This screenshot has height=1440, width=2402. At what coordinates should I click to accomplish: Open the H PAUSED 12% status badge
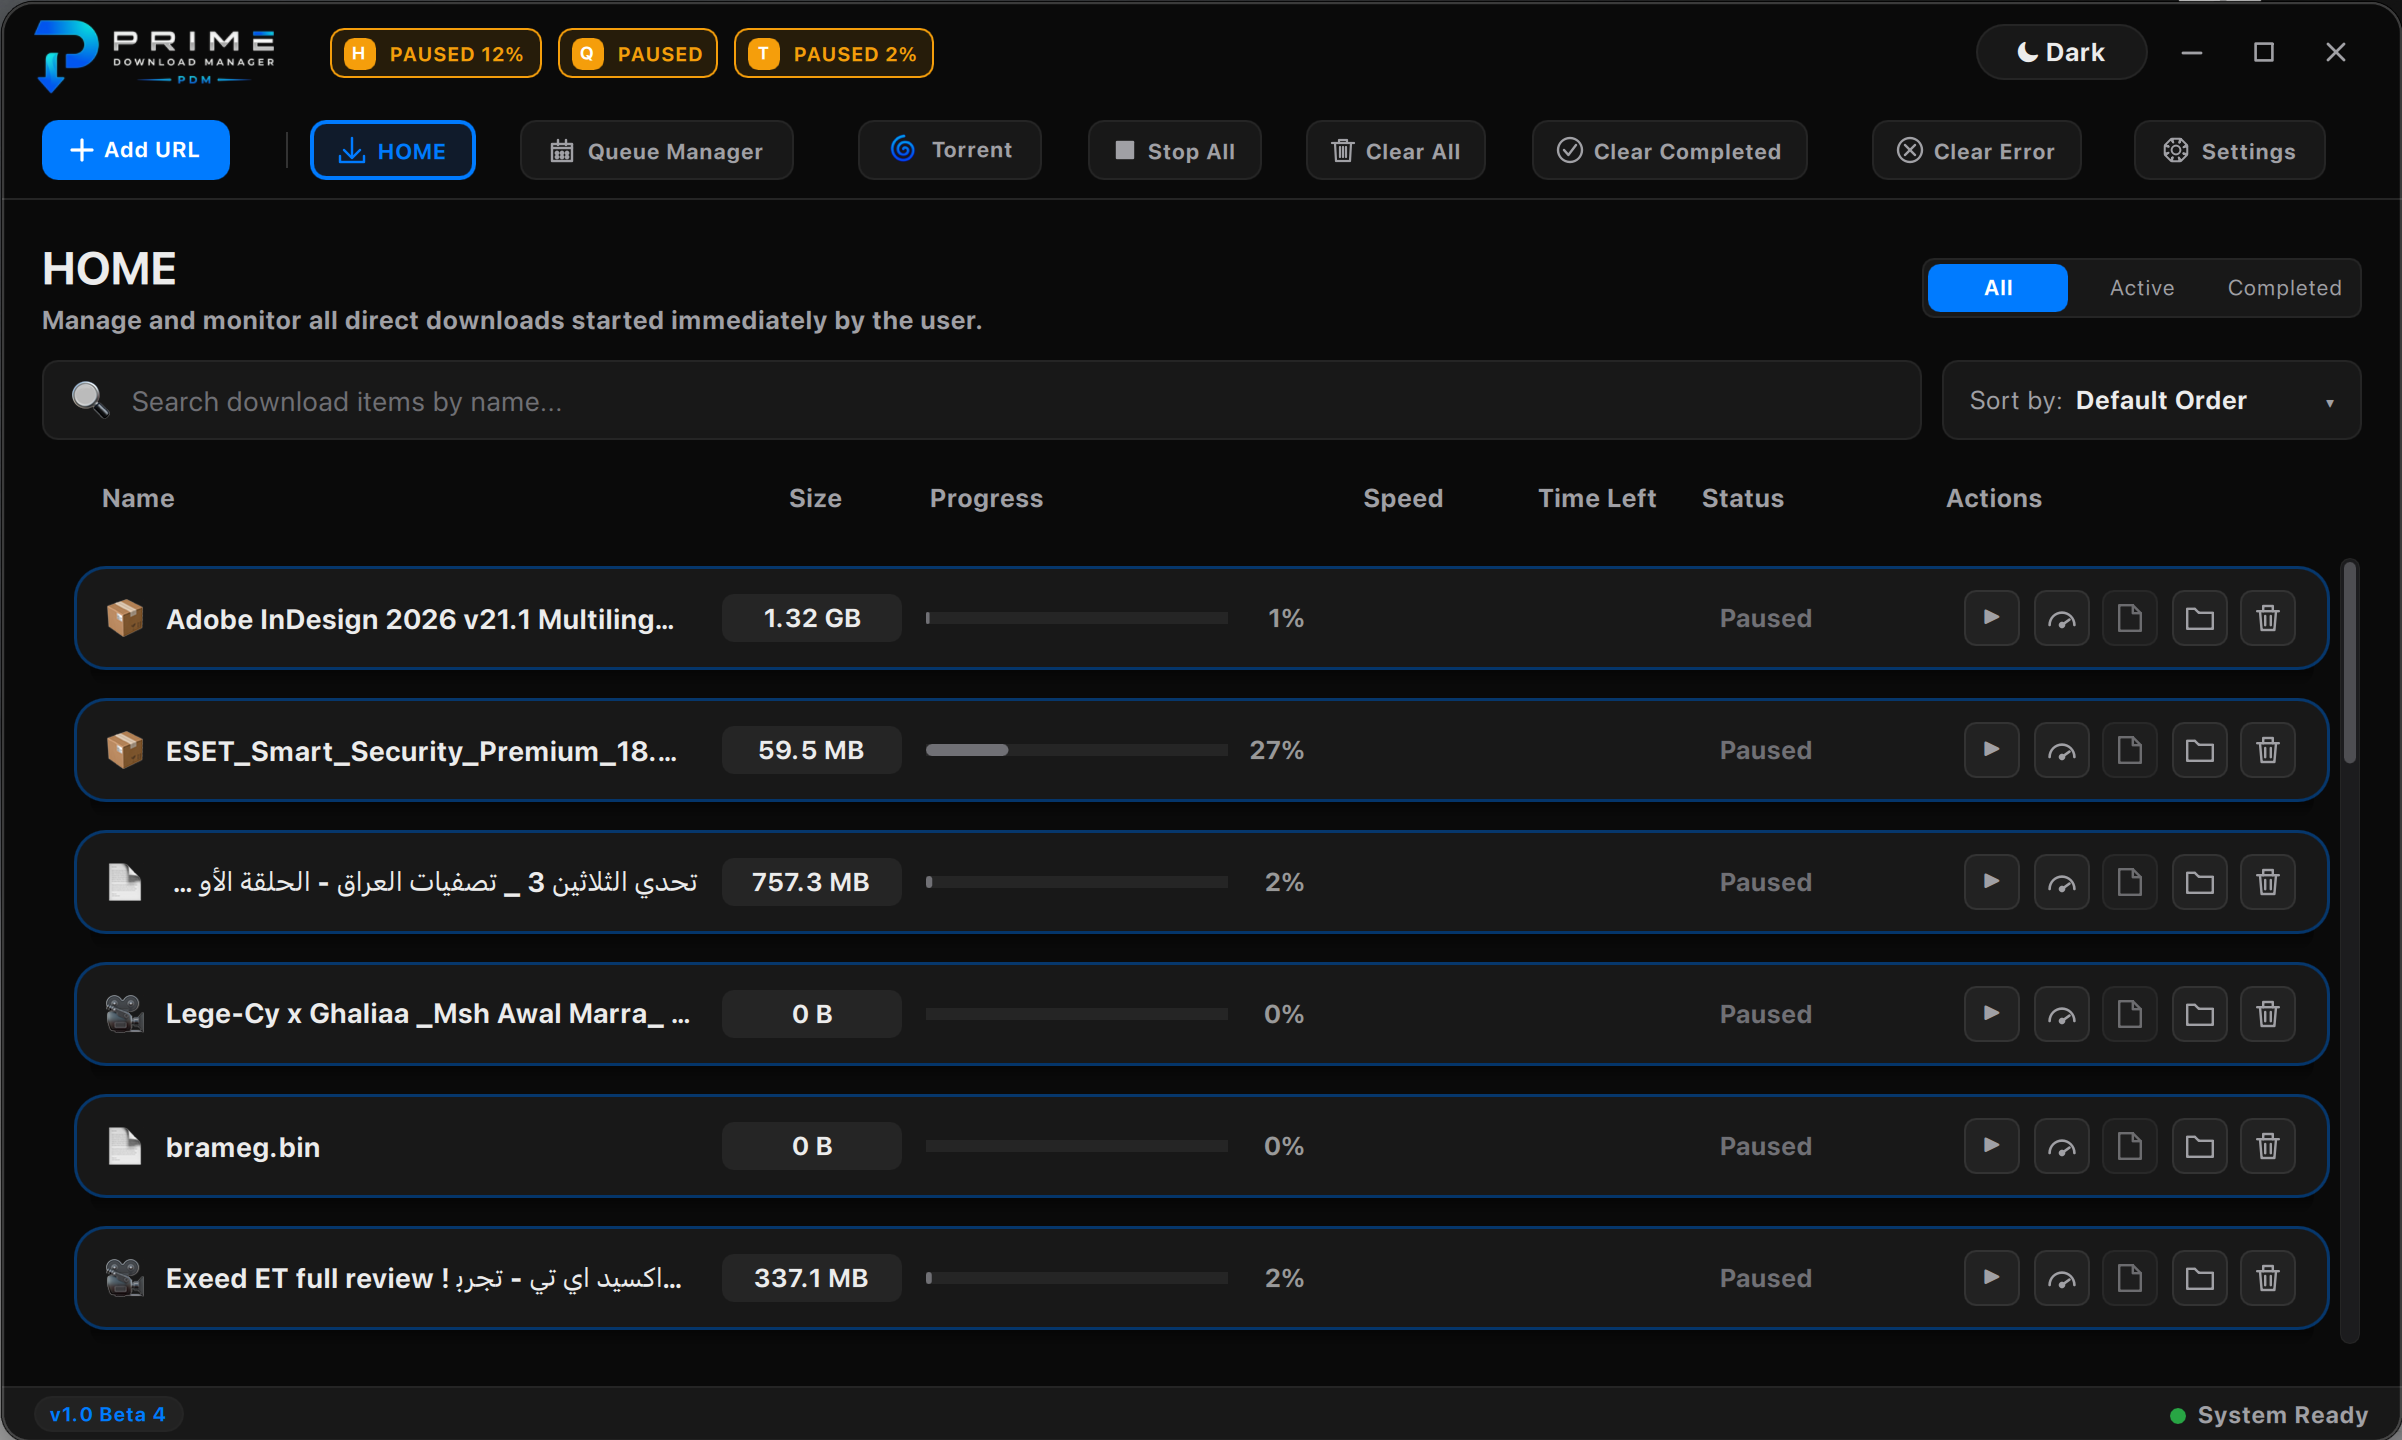coord(436,53)
